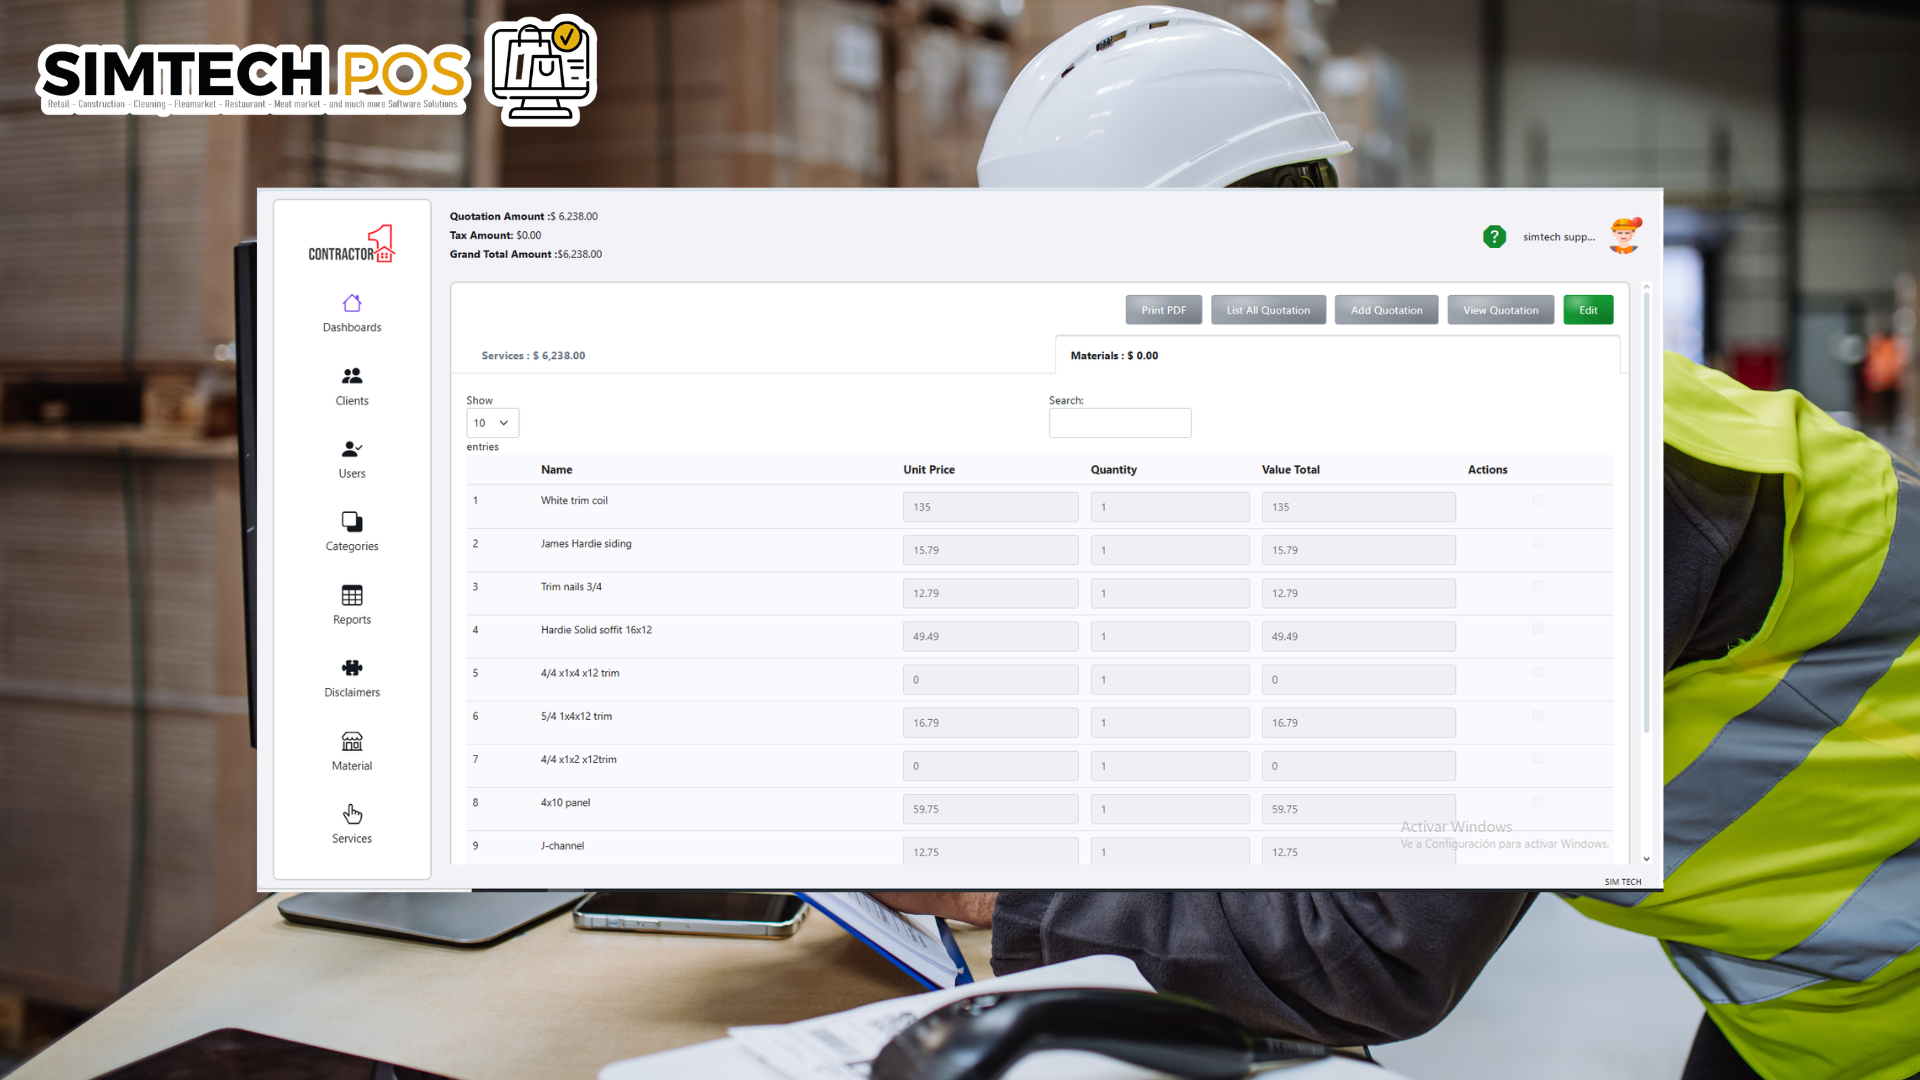Screen dimensions: 1920x1080
Task: Focus the Search input field
Action: (x=1119, y=423)
